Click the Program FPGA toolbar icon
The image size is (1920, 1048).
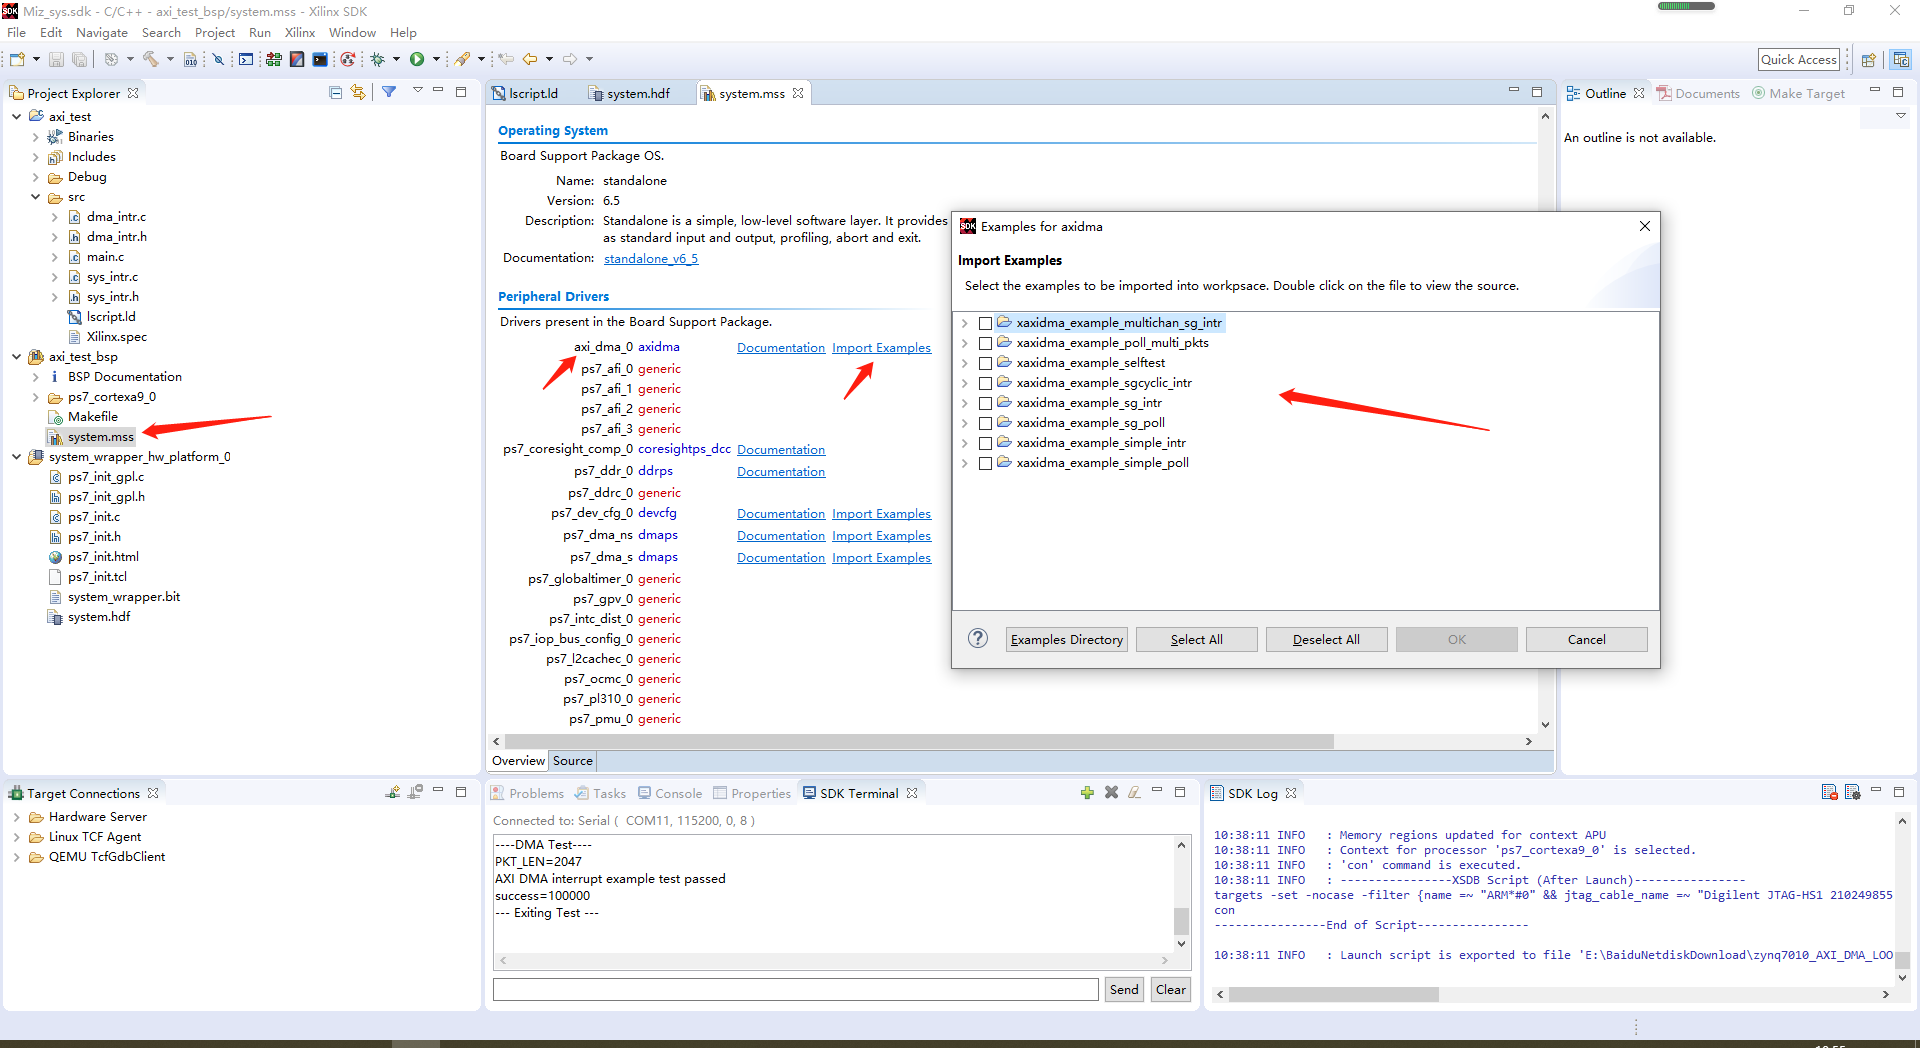273,60
